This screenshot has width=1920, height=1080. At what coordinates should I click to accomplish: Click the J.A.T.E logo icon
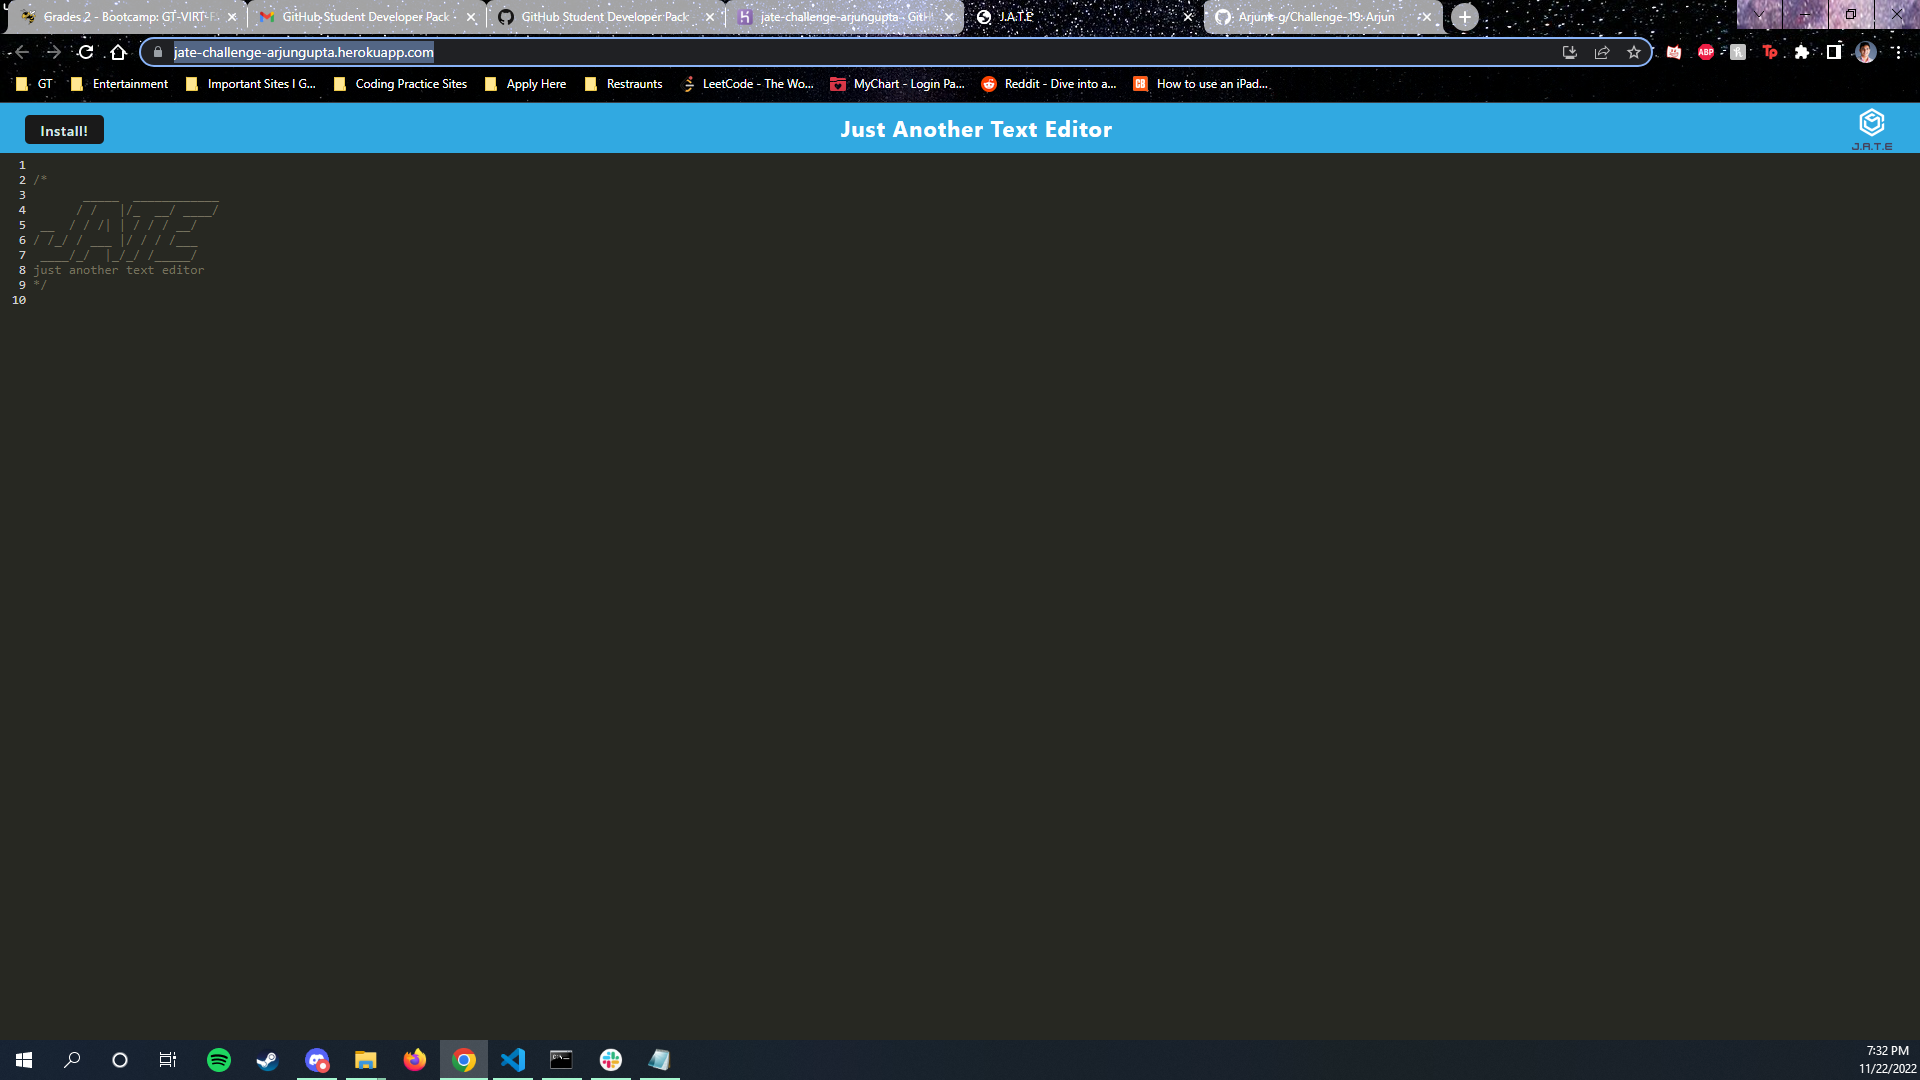(x=1871, y=124)
